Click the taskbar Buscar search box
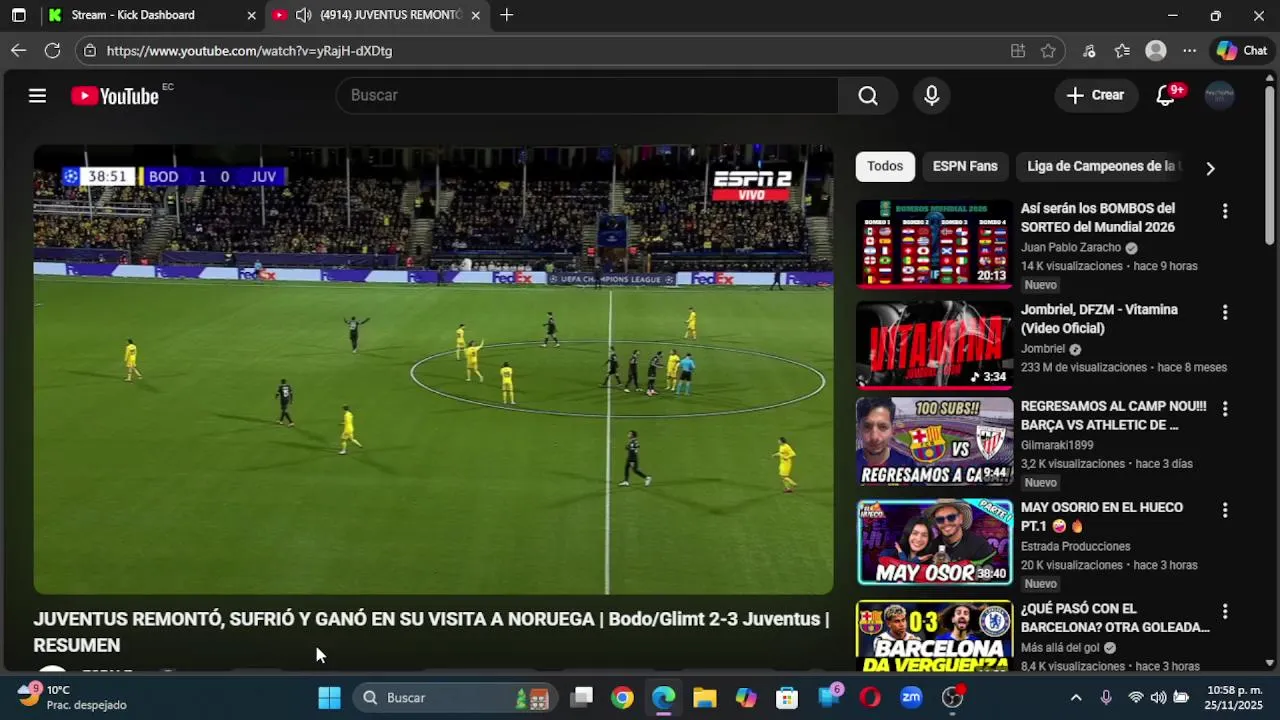Image resolution: width=1280 pixels, height=720 pixels. [455, 697]
